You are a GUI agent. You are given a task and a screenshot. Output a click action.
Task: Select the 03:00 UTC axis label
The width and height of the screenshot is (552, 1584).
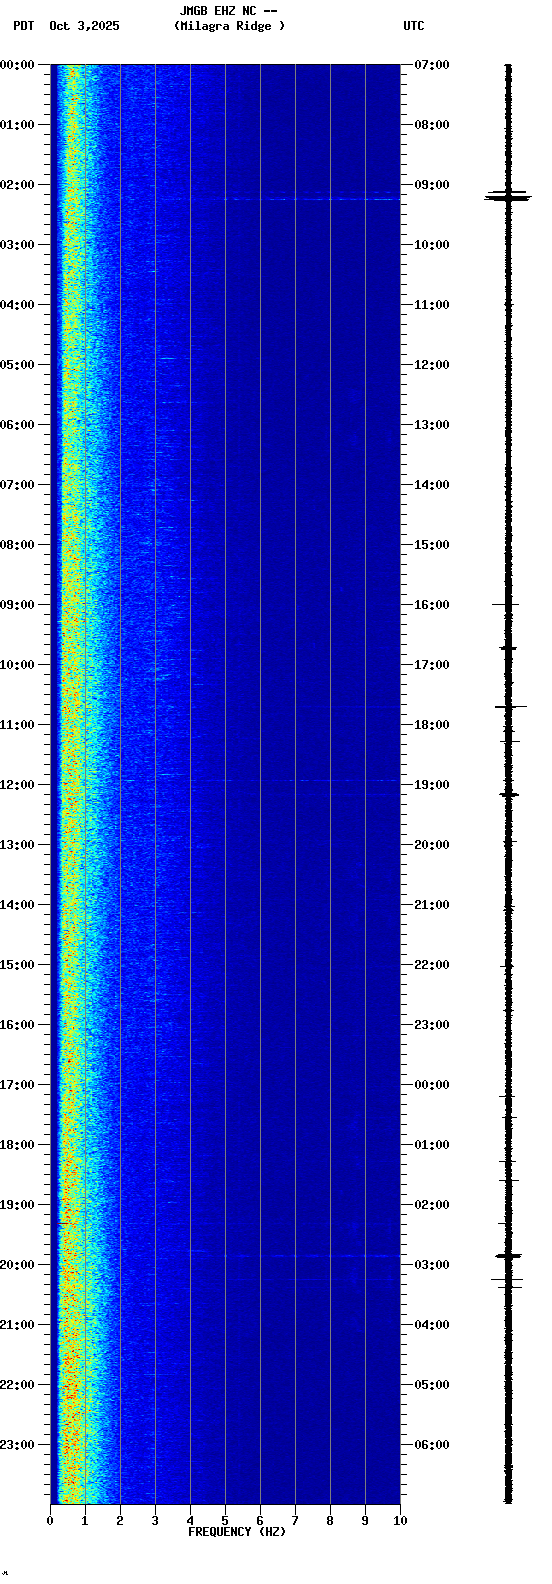pos(432,1265)
